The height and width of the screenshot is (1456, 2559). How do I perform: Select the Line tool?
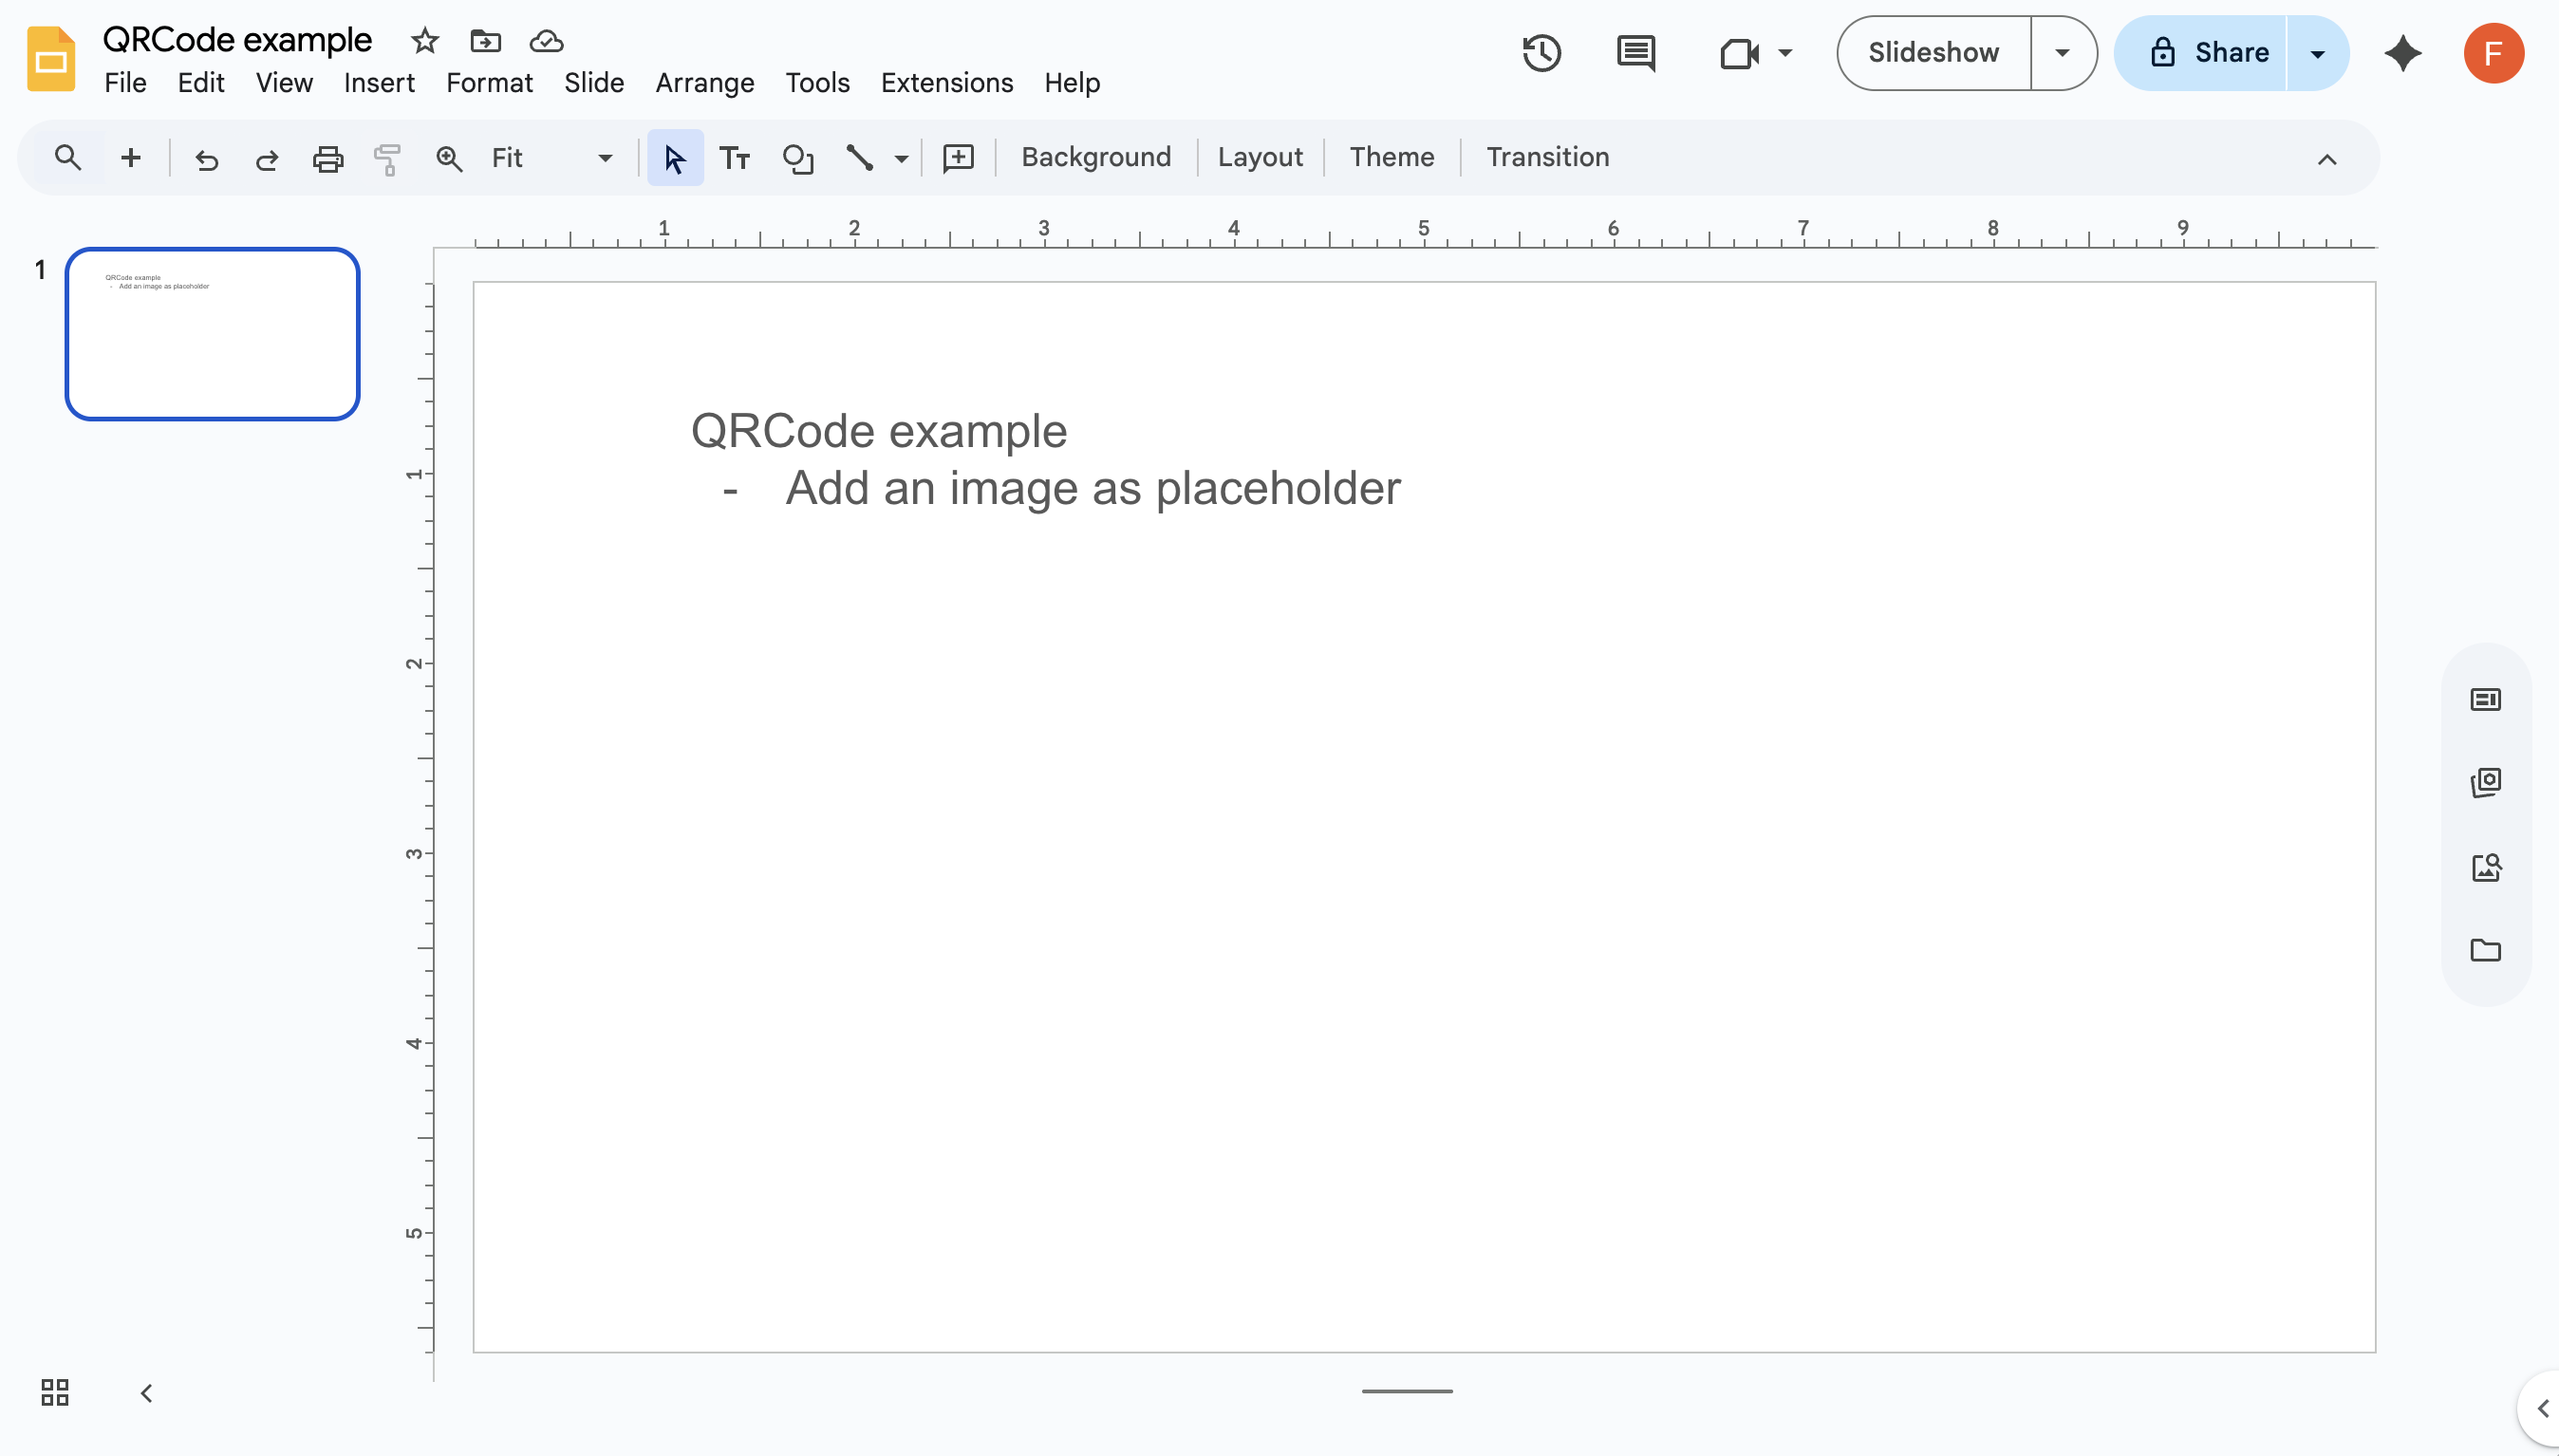coord(859,158)
